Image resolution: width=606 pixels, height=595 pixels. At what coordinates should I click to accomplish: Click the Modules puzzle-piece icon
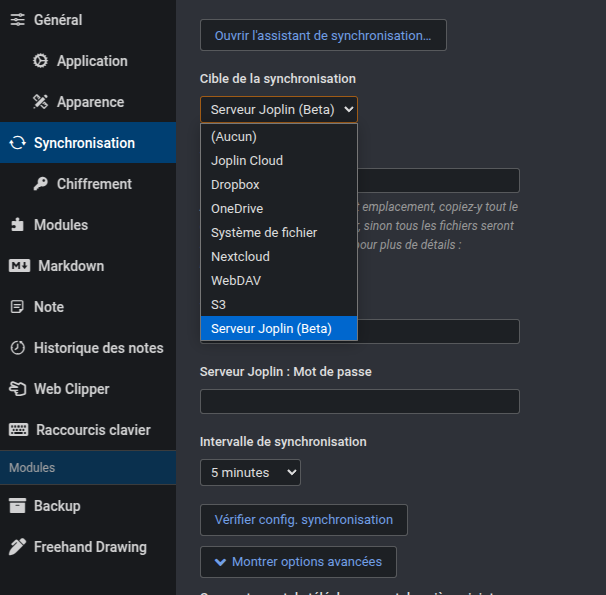[17, 224]
